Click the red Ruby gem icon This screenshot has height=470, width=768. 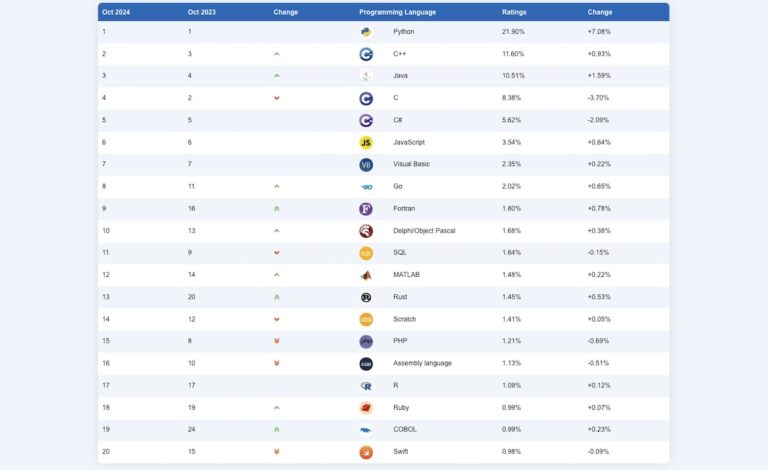click(x=366, y=408)
